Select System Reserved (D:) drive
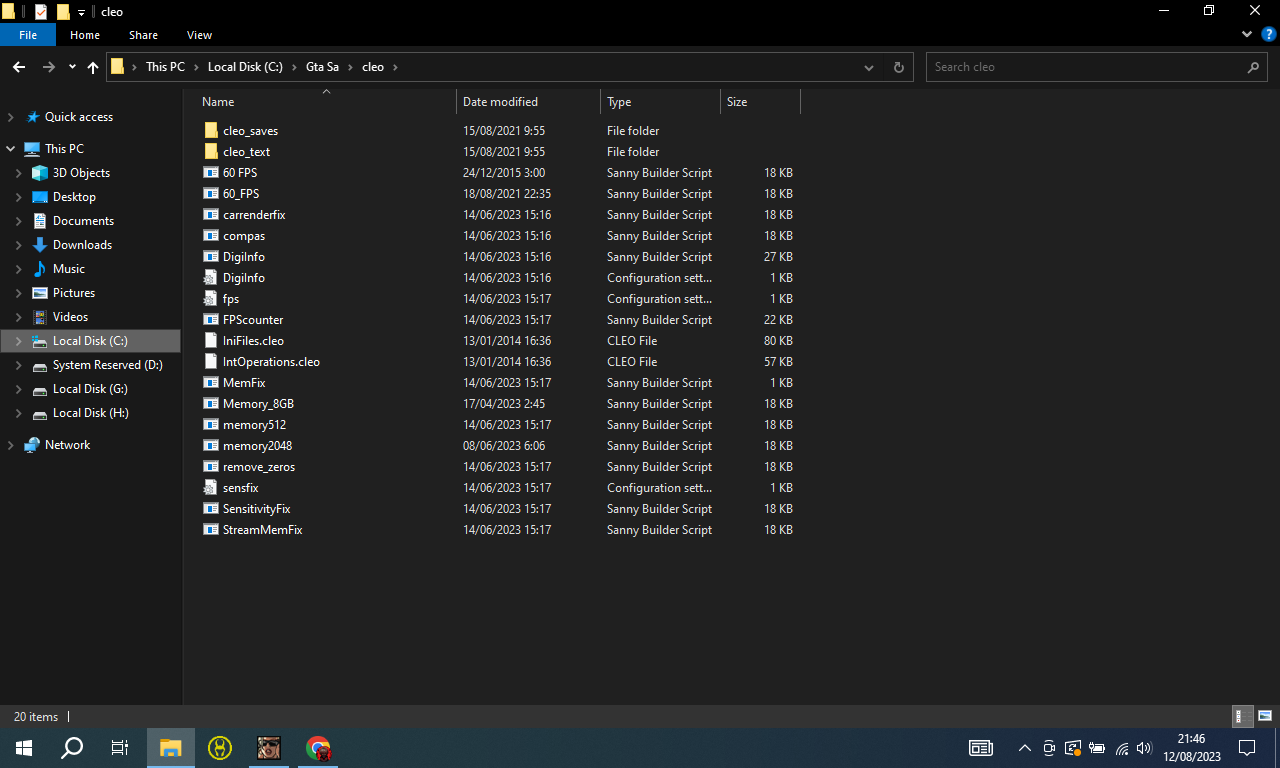Image resolution: width=1280 pixels, height=768 pixels. [107, 365]
